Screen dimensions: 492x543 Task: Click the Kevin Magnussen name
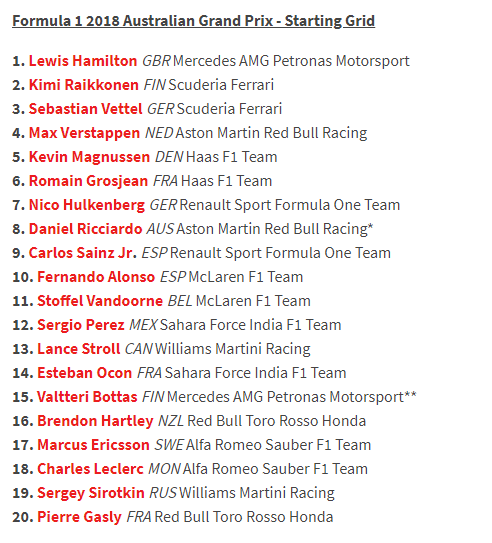(89, 157)
